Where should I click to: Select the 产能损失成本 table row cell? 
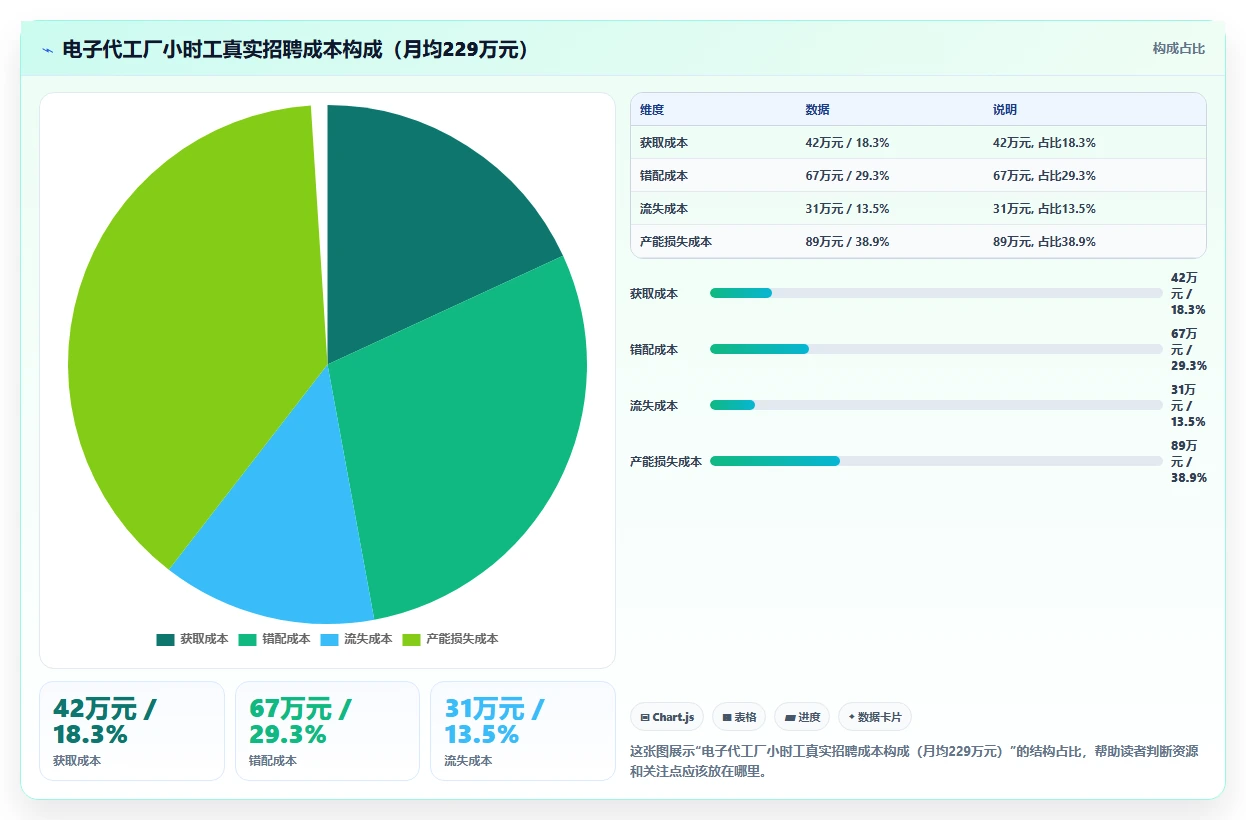tap(676, 242)
